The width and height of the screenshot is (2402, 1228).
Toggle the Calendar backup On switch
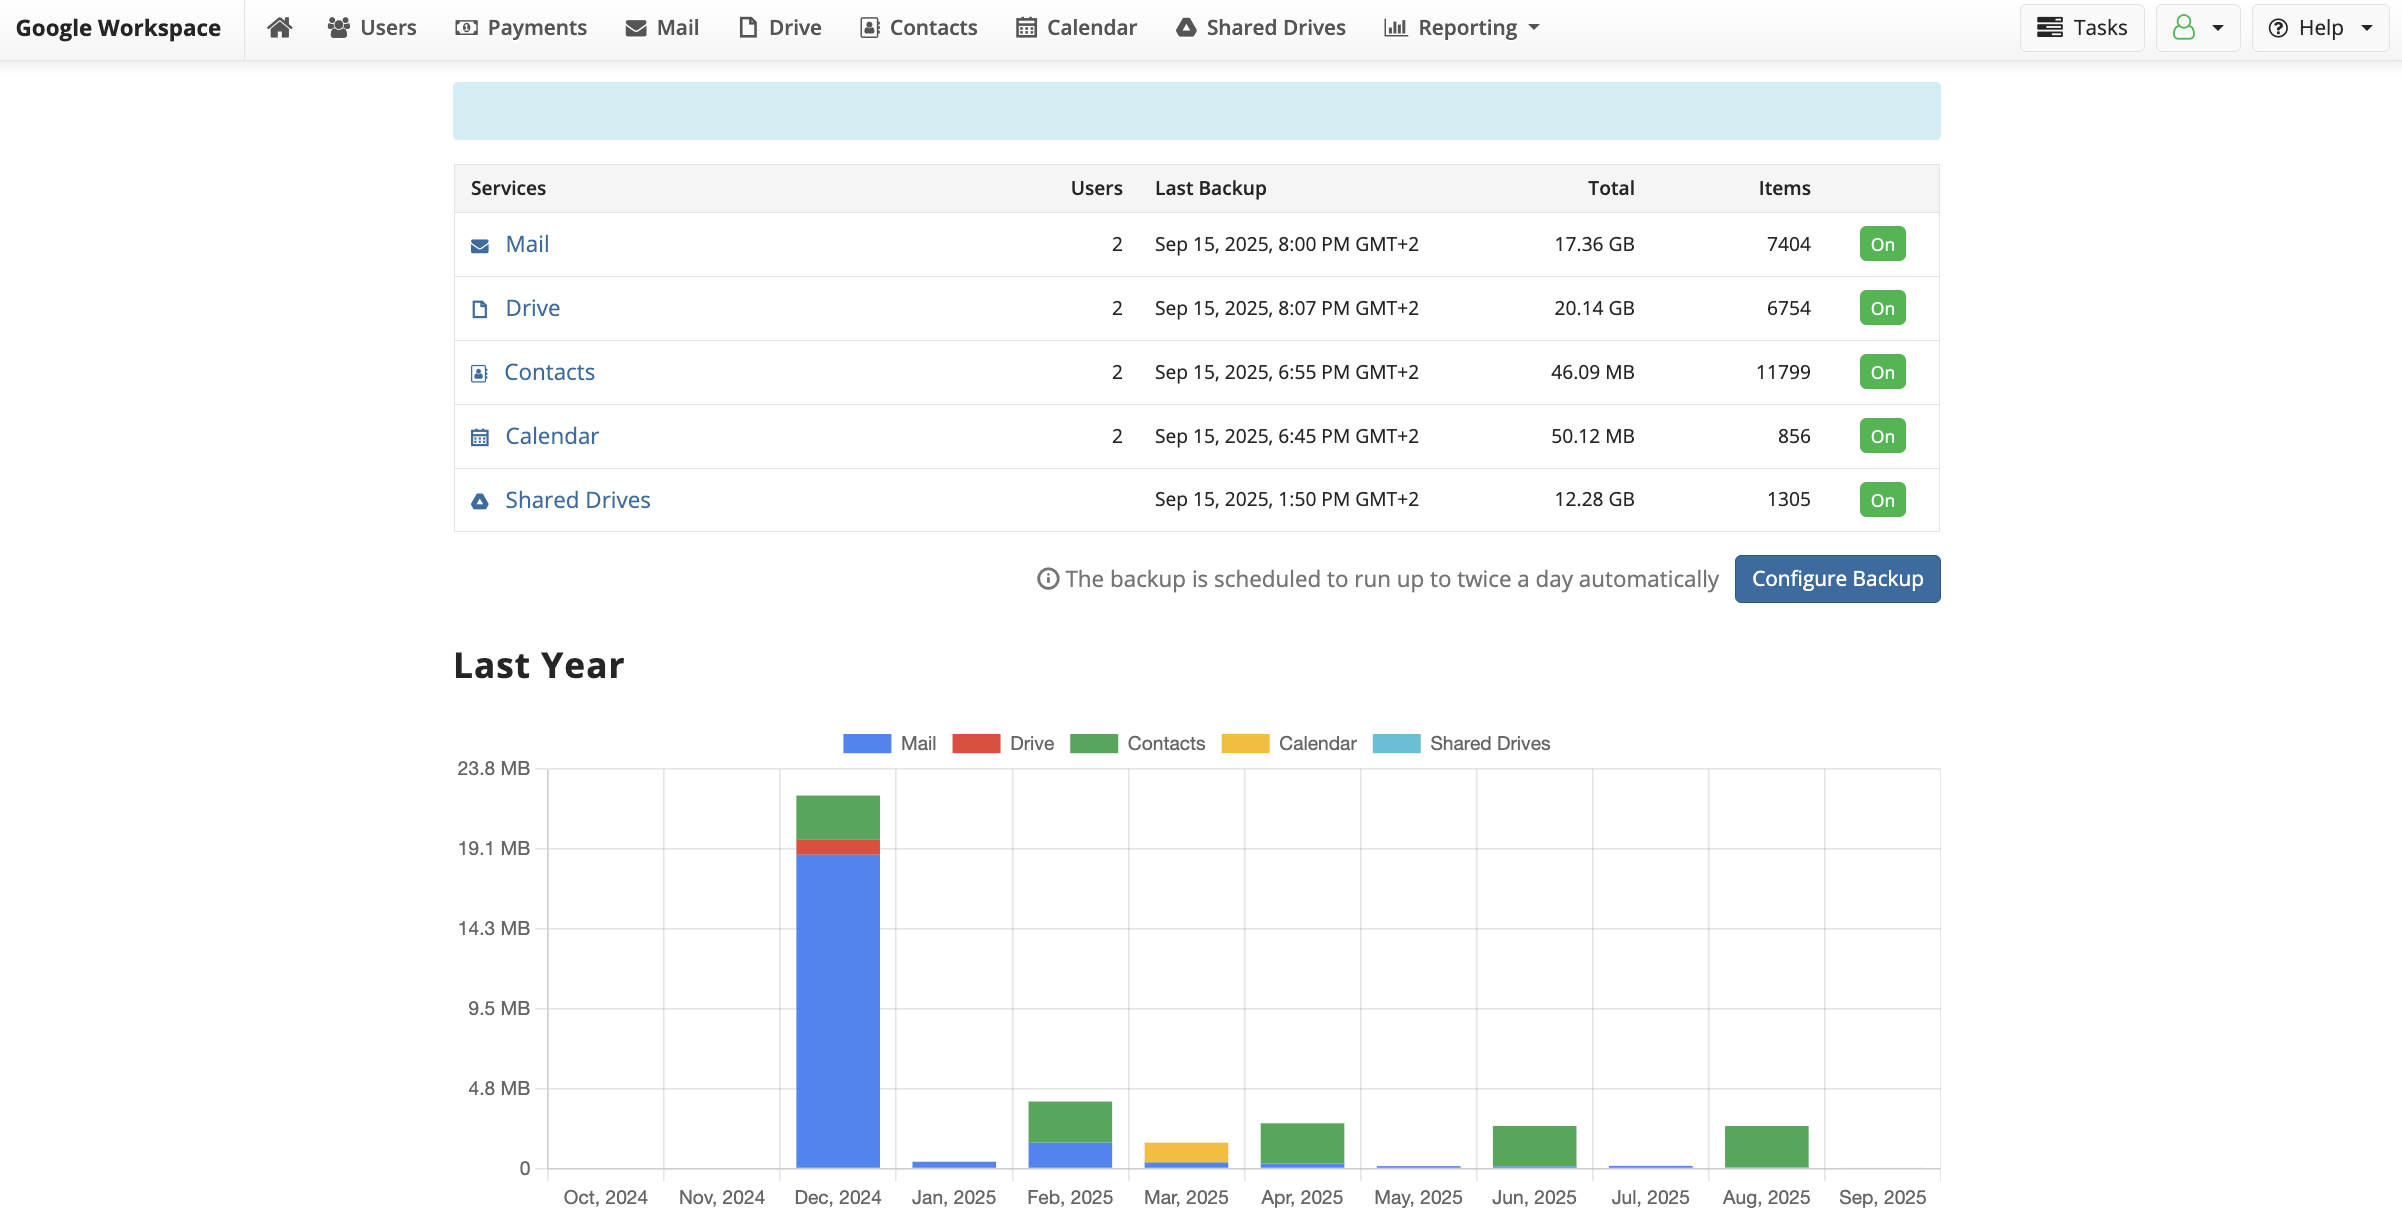point(1882,436)
